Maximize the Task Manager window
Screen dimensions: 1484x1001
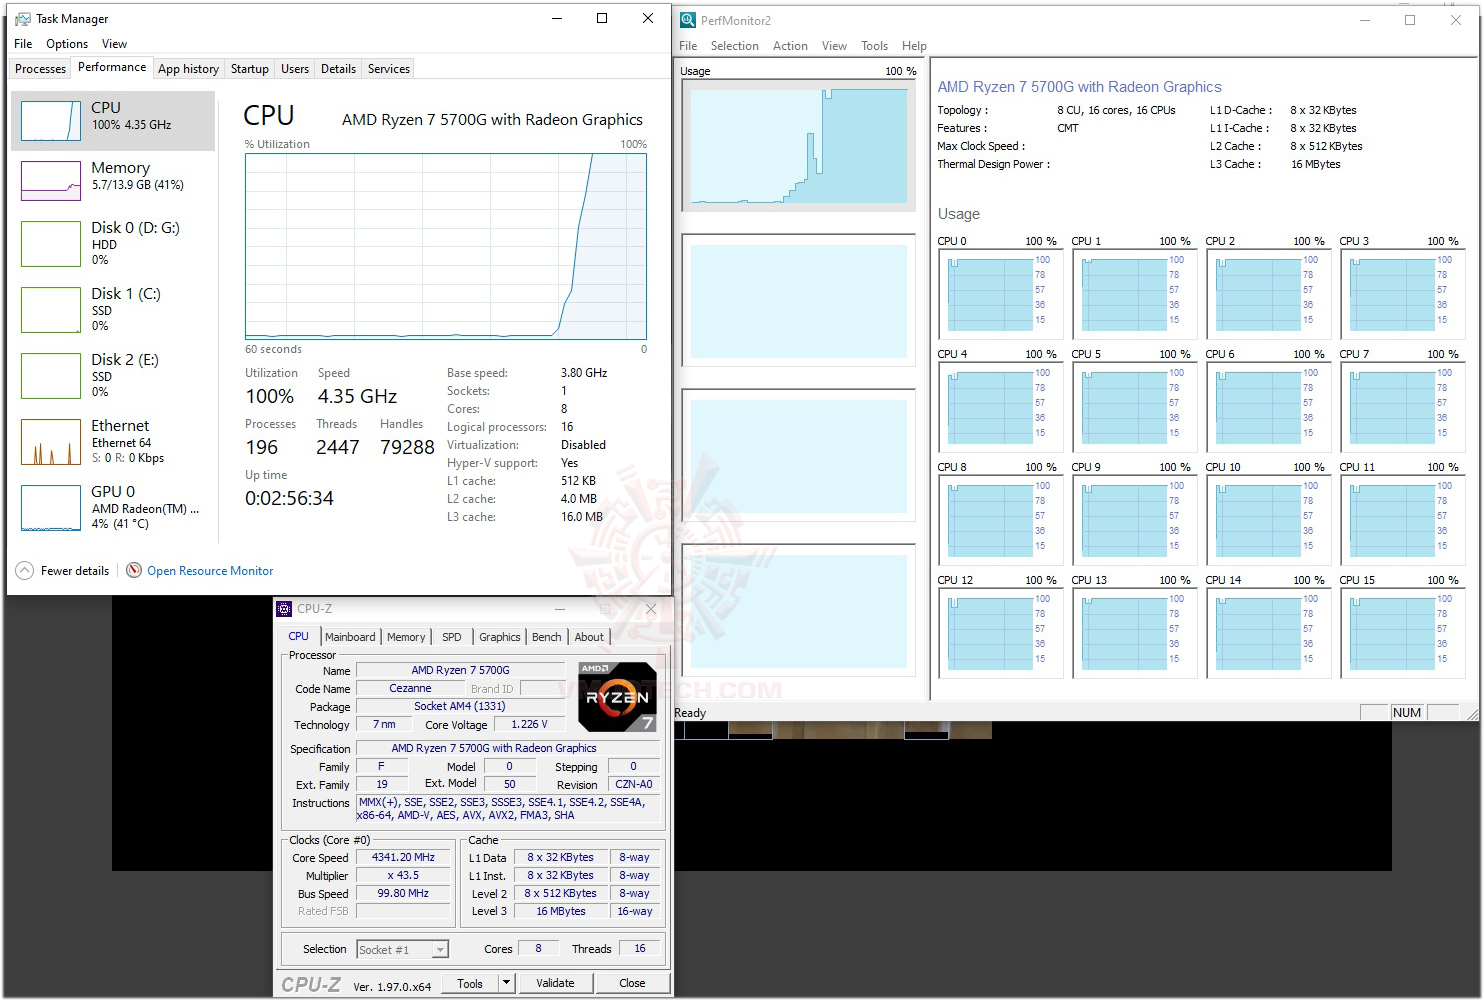pos(602,18)
